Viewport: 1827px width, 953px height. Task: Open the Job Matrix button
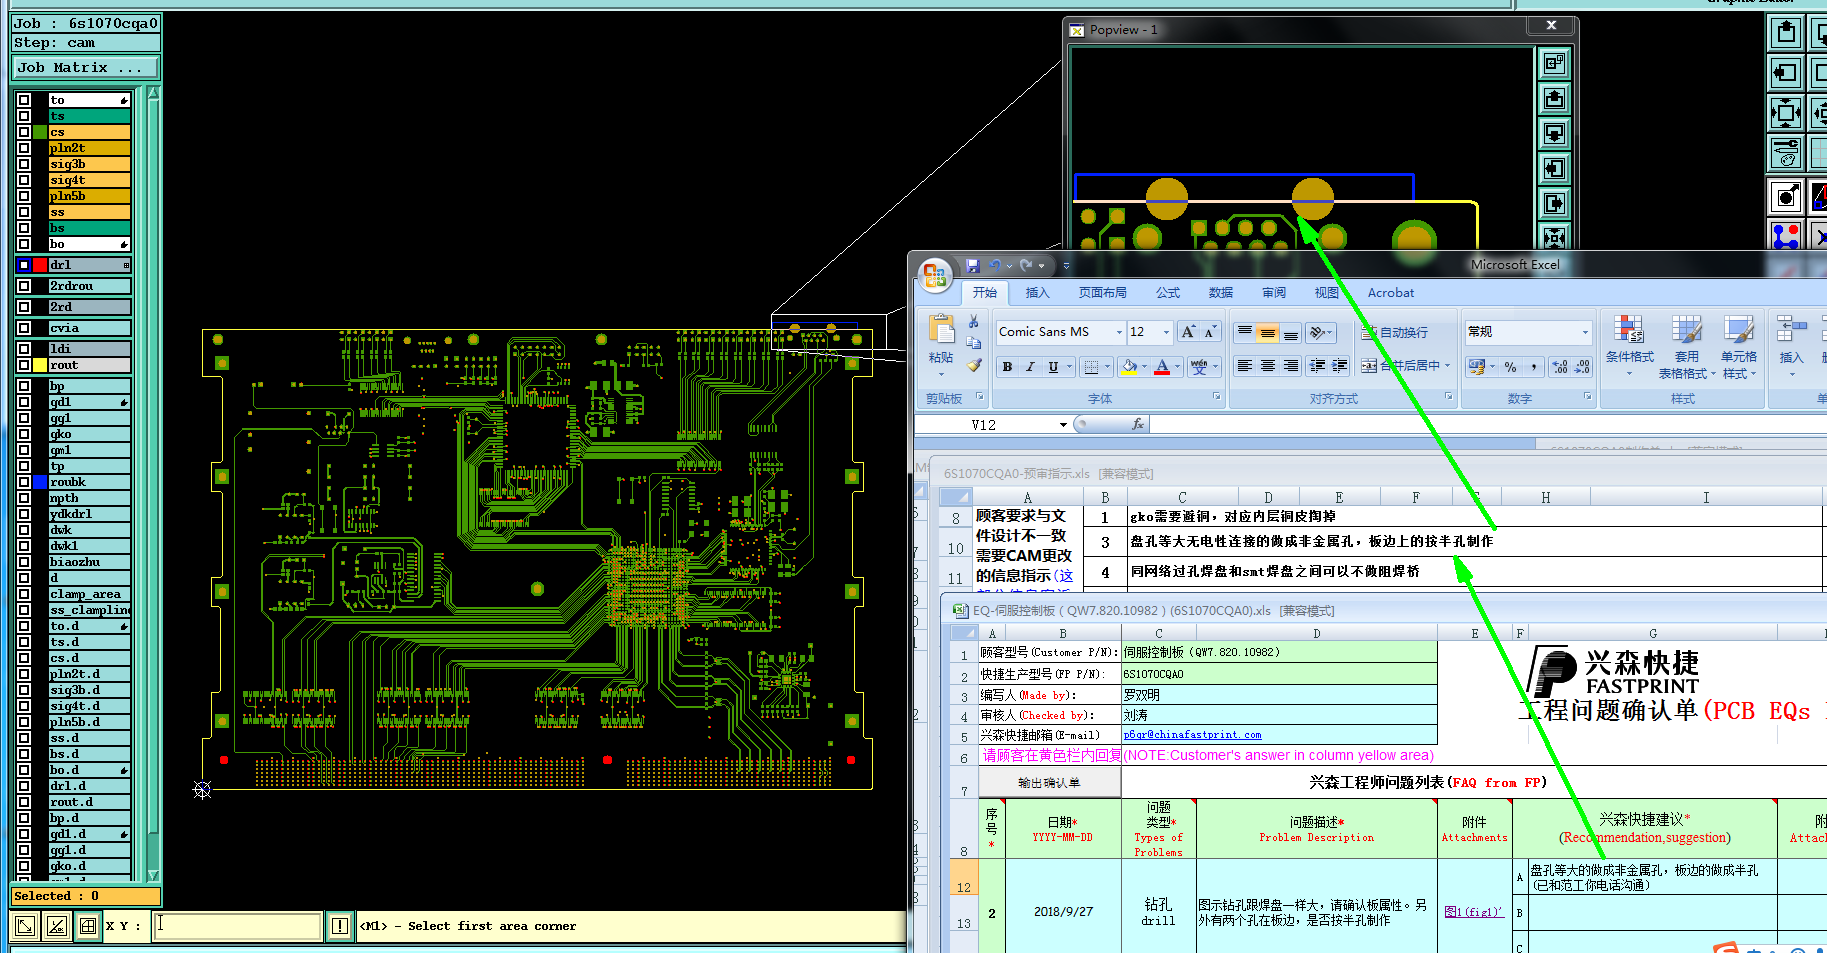pos(87,68)
